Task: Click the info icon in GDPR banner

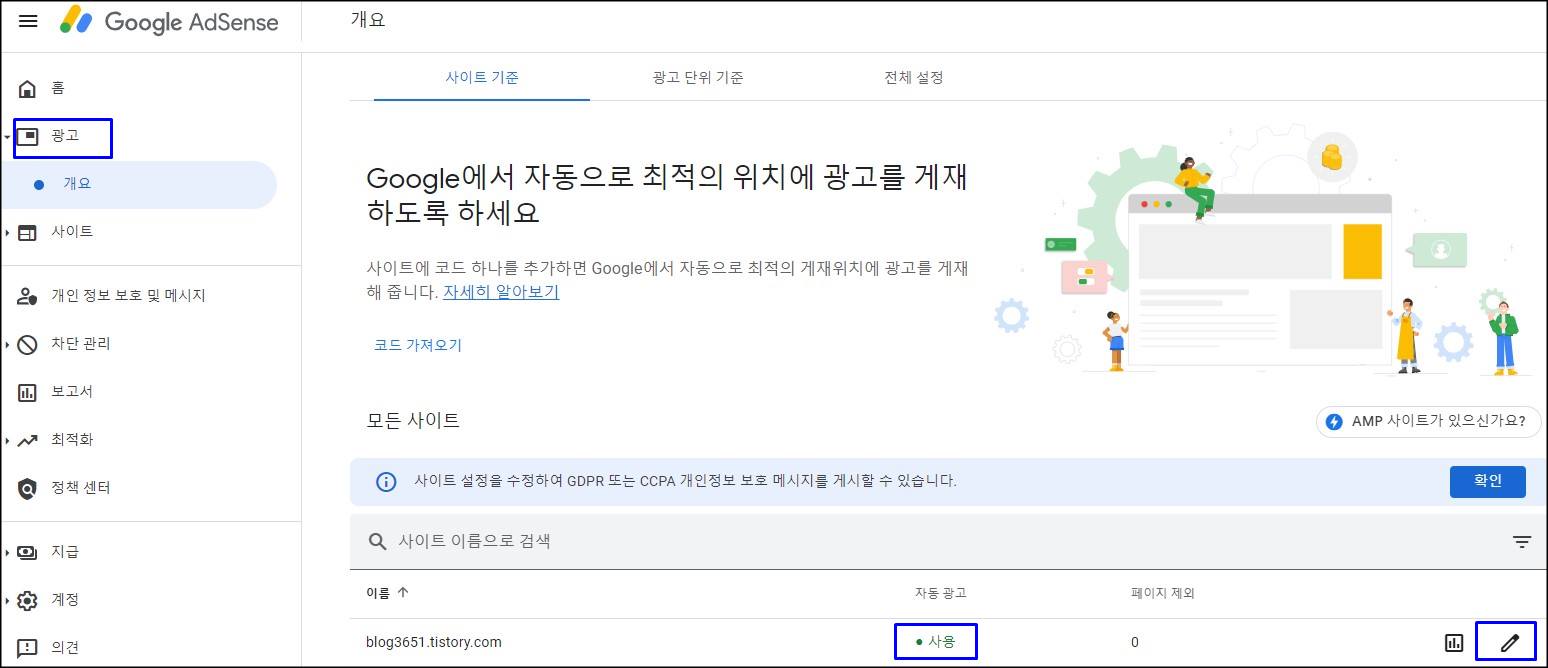Action: point(386,481)
